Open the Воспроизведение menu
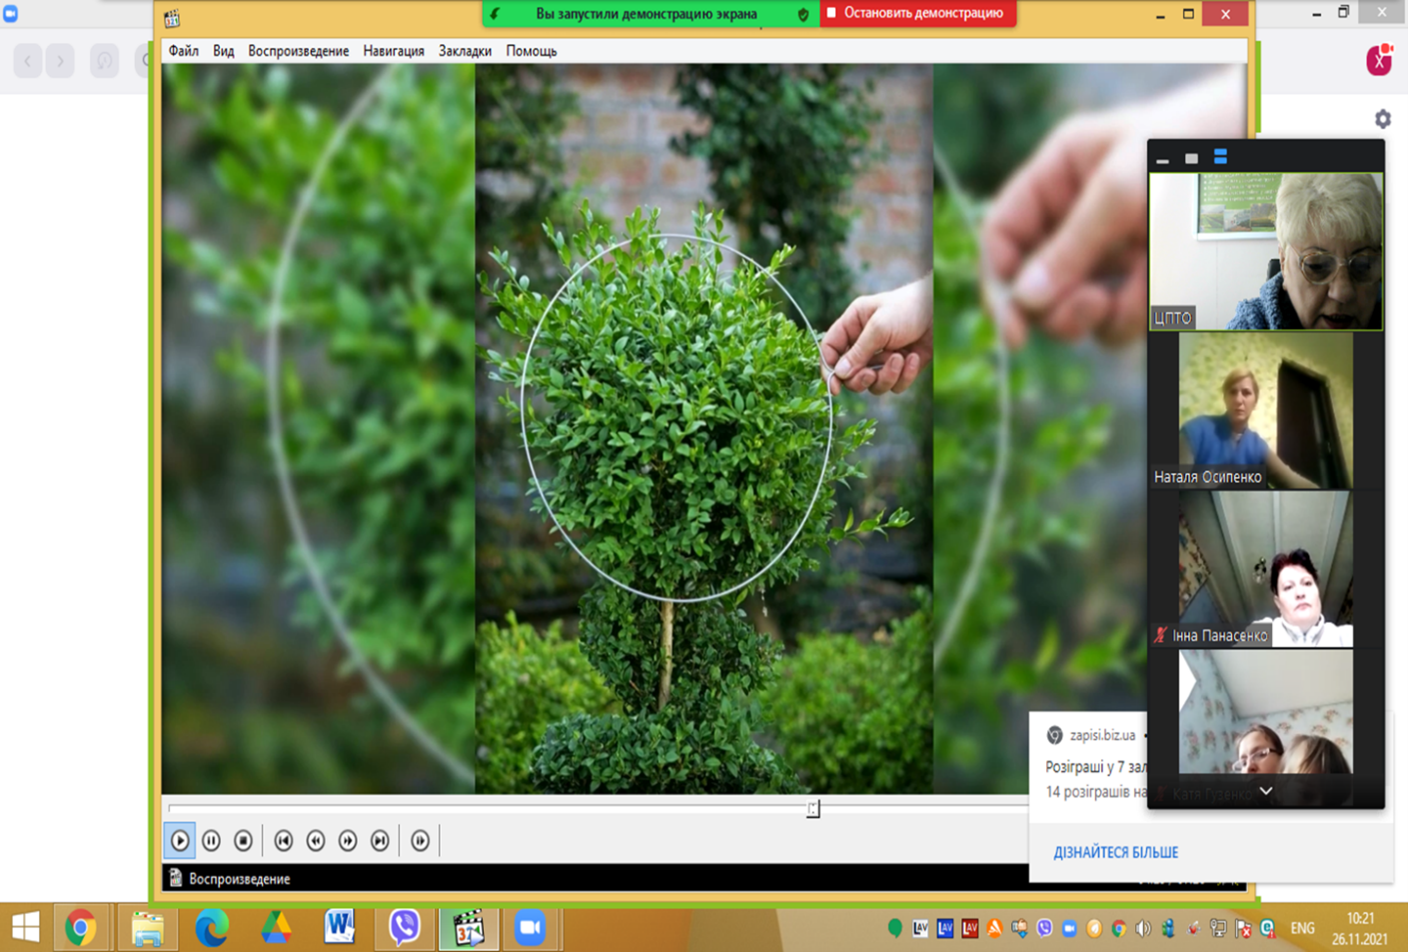 click(298, 51)
